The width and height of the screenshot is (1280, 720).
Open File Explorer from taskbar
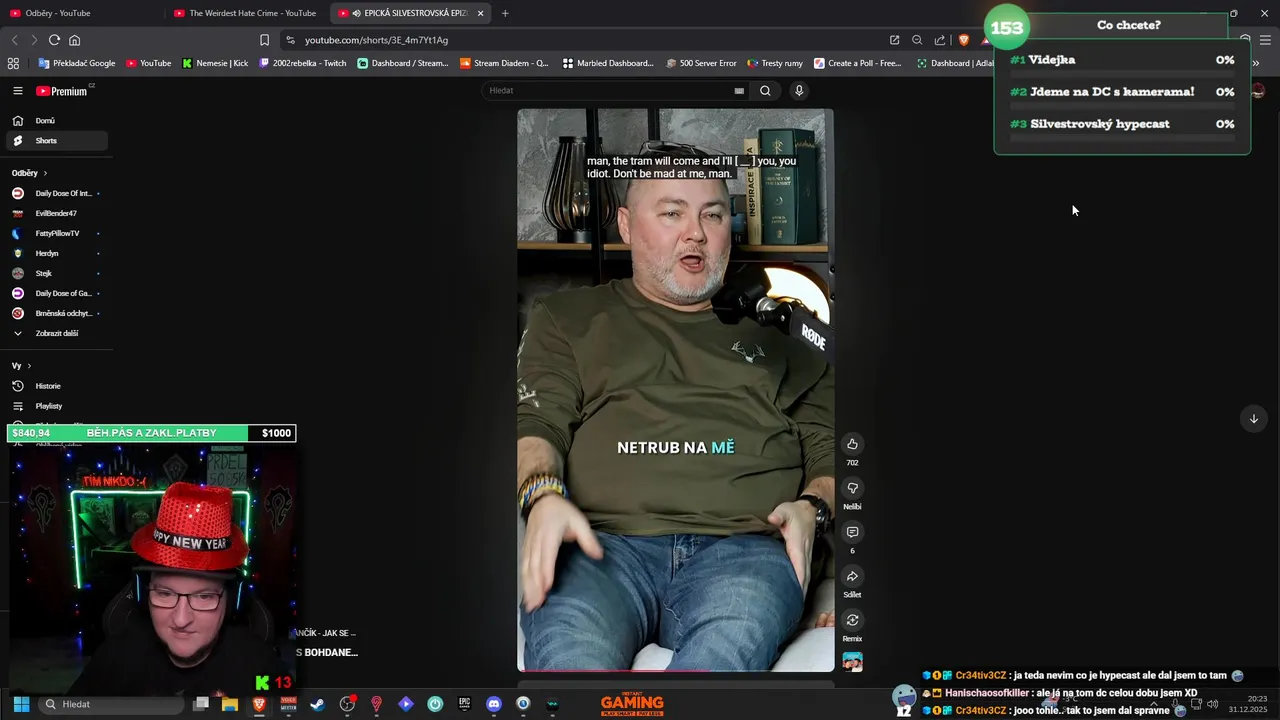[x=230, y=704]
